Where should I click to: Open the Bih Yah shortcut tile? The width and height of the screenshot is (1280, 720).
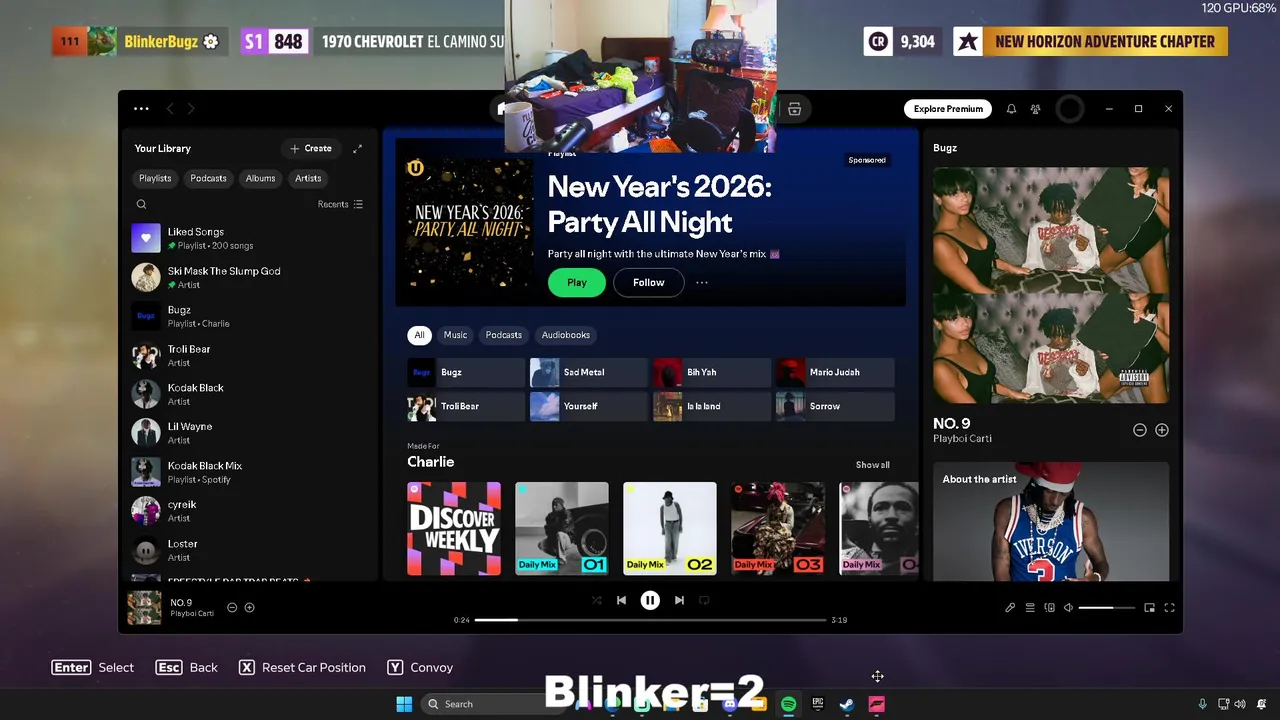click(x=712, y=372)
